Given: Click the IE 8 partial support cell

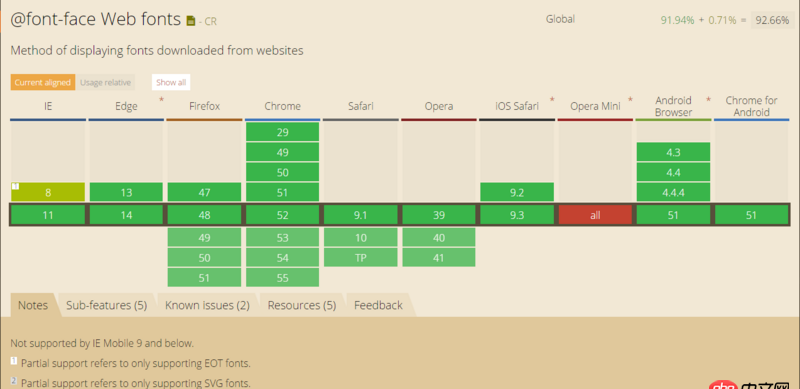Looking at the screenshot, I should [48, 192].
